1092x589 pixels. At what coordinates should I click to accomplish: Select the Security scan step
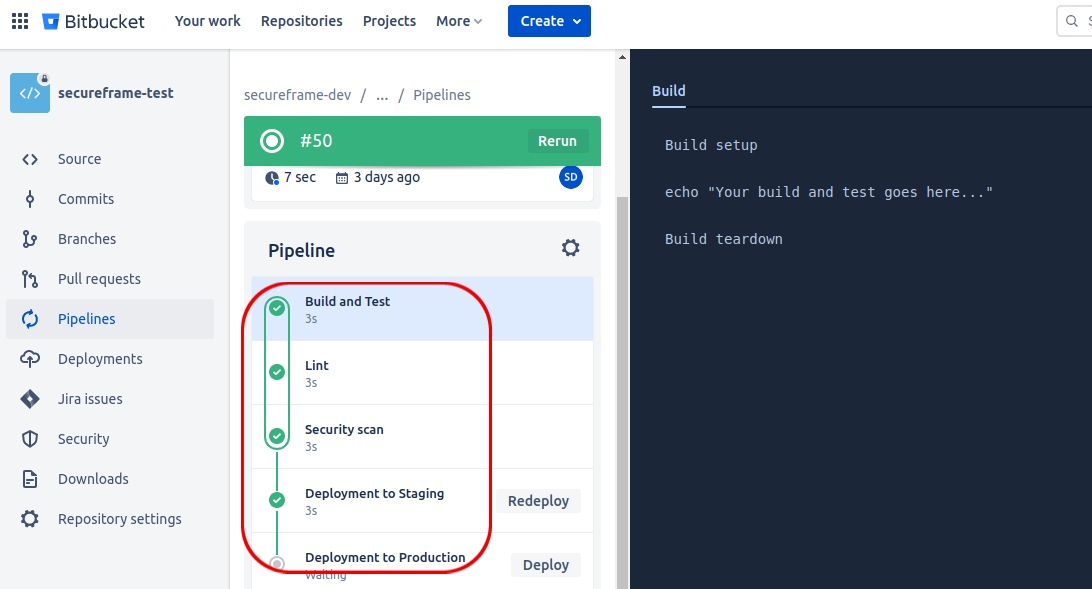click(x=422, y=437)
